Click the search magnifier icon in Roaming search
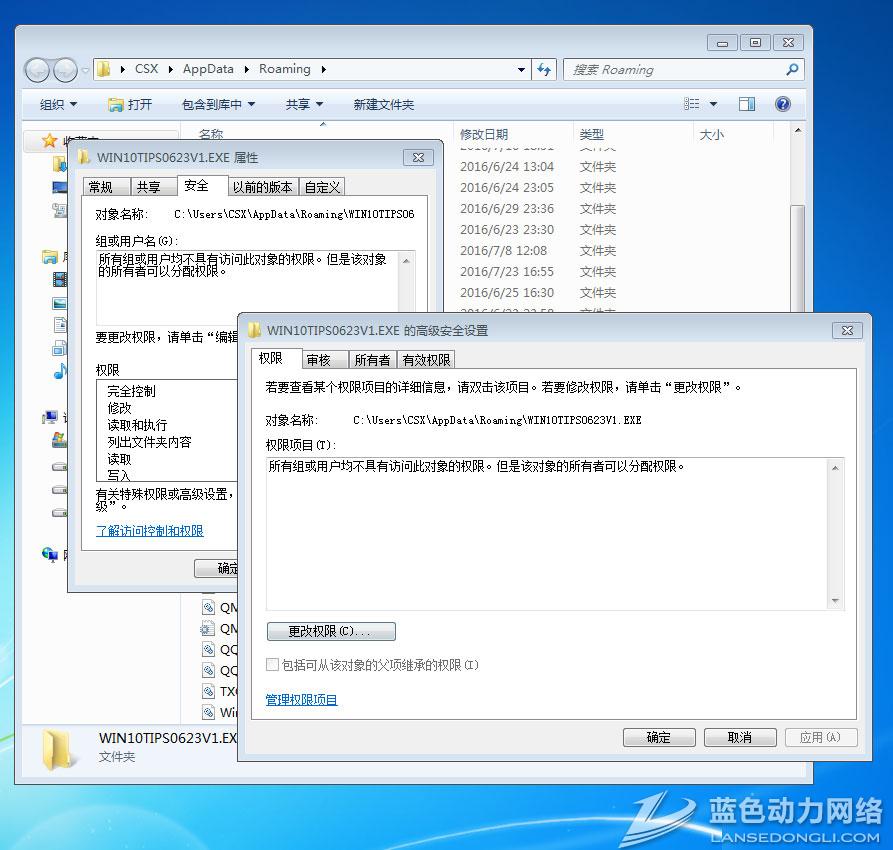The image size is (893, 850). [x=792, y=70]
